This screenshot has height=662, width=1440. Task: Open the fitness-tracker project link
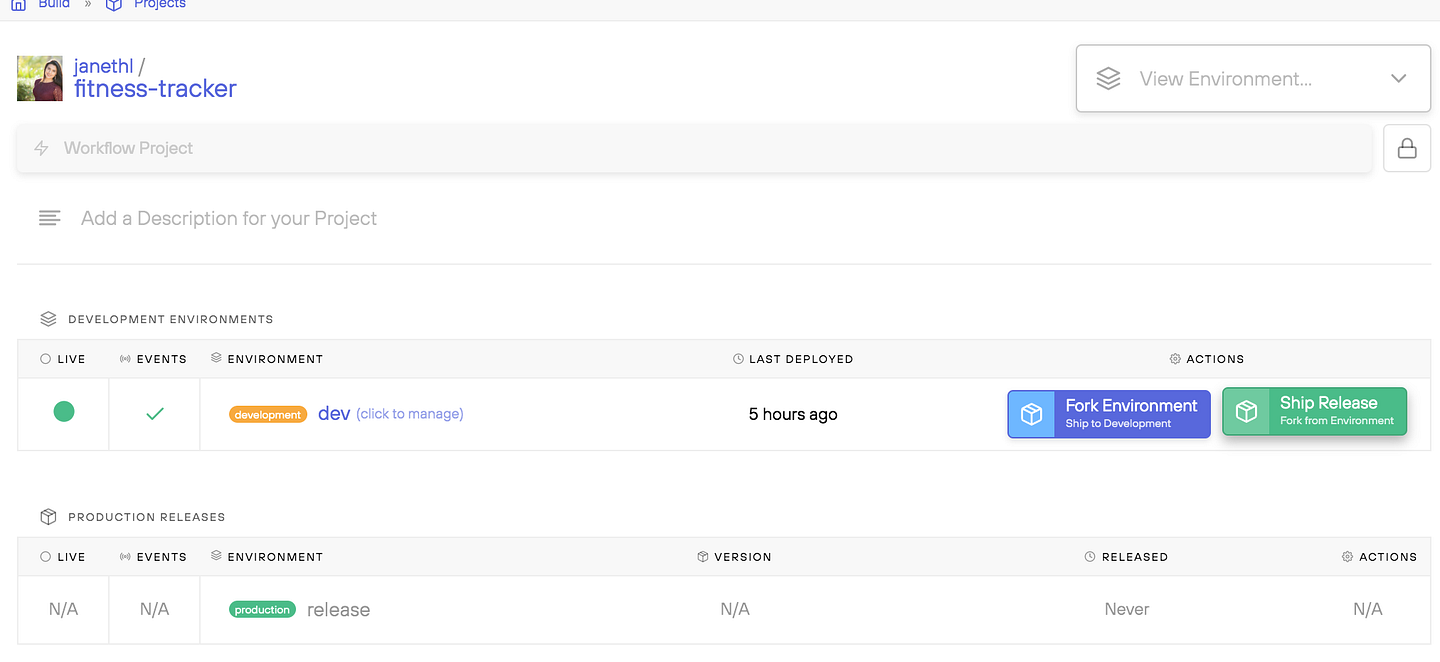tap(155, 89)
